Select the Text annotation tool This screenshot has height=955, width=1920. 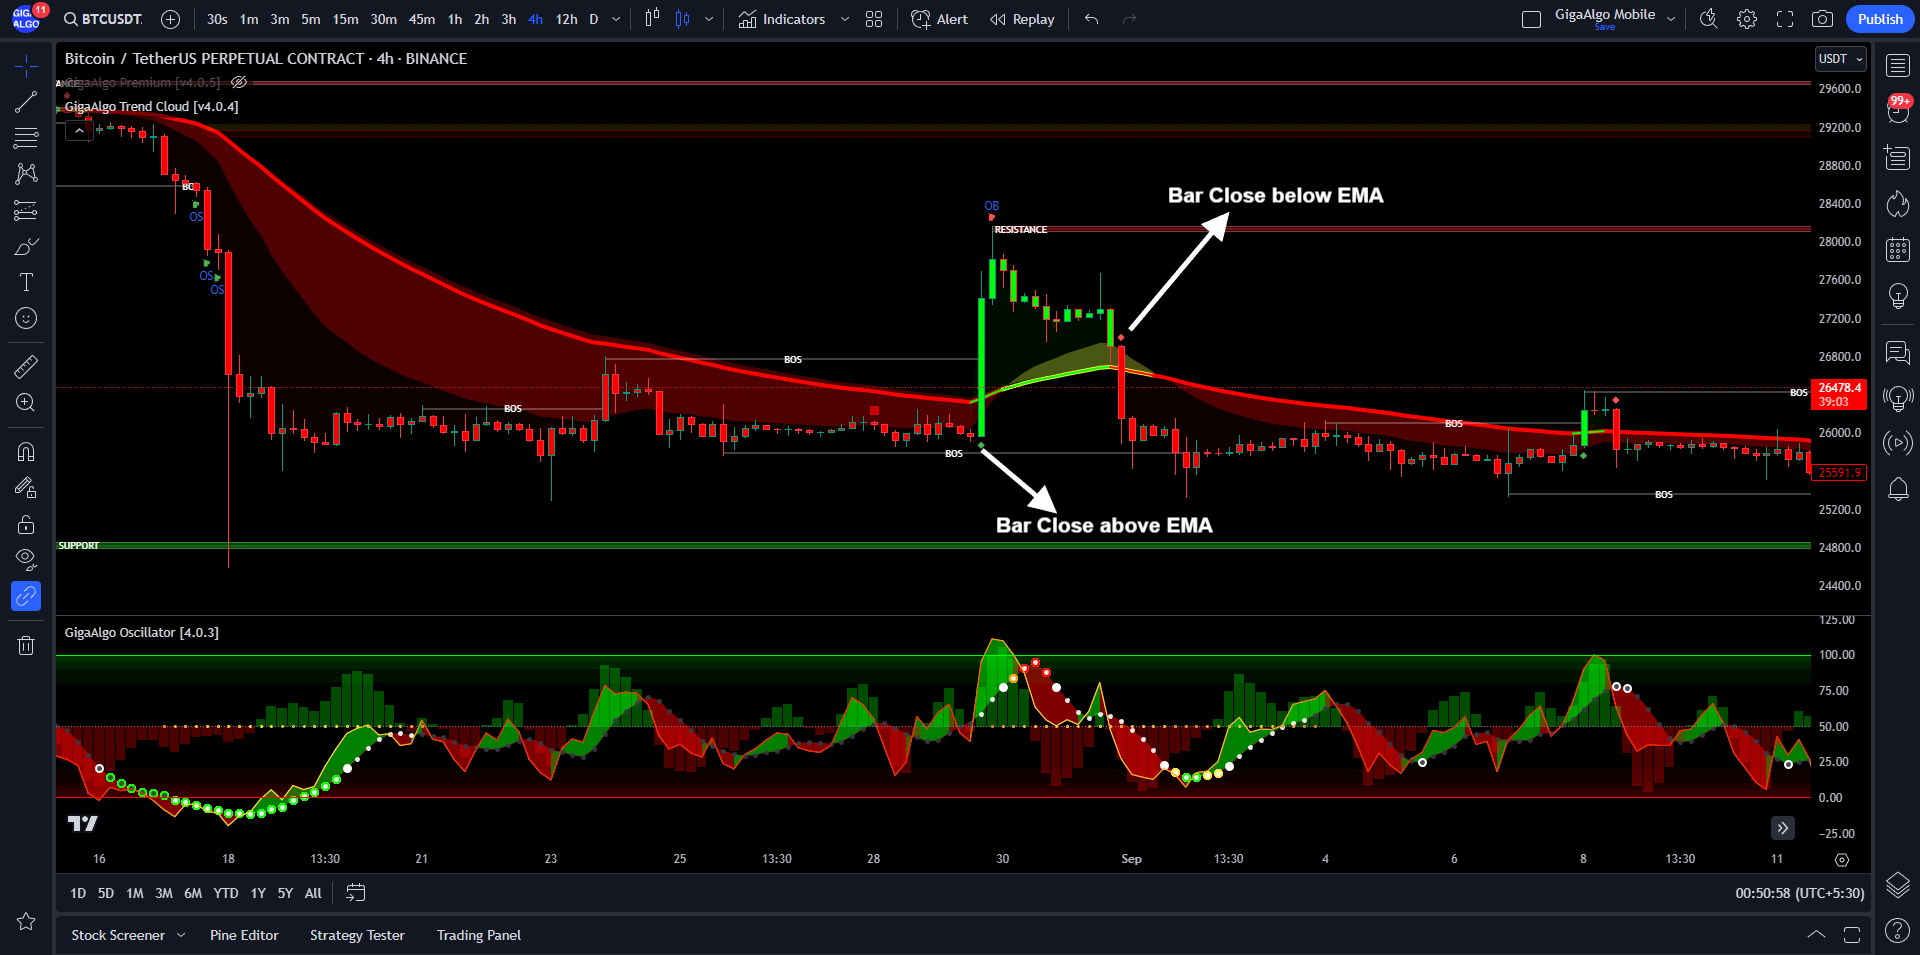click(26, 282)
